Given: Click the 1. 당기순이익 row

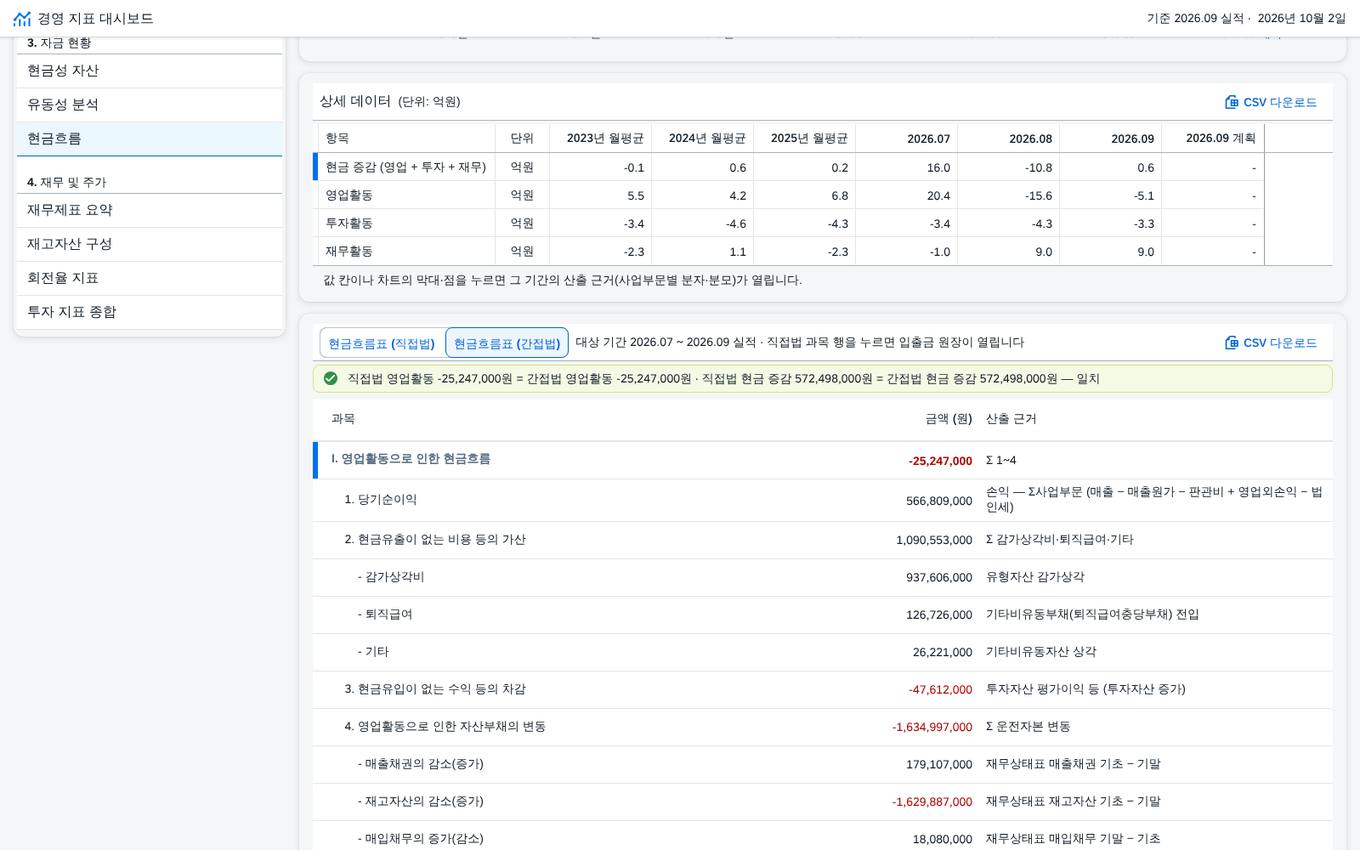Looking at the screenshot, I should [823, 500].
